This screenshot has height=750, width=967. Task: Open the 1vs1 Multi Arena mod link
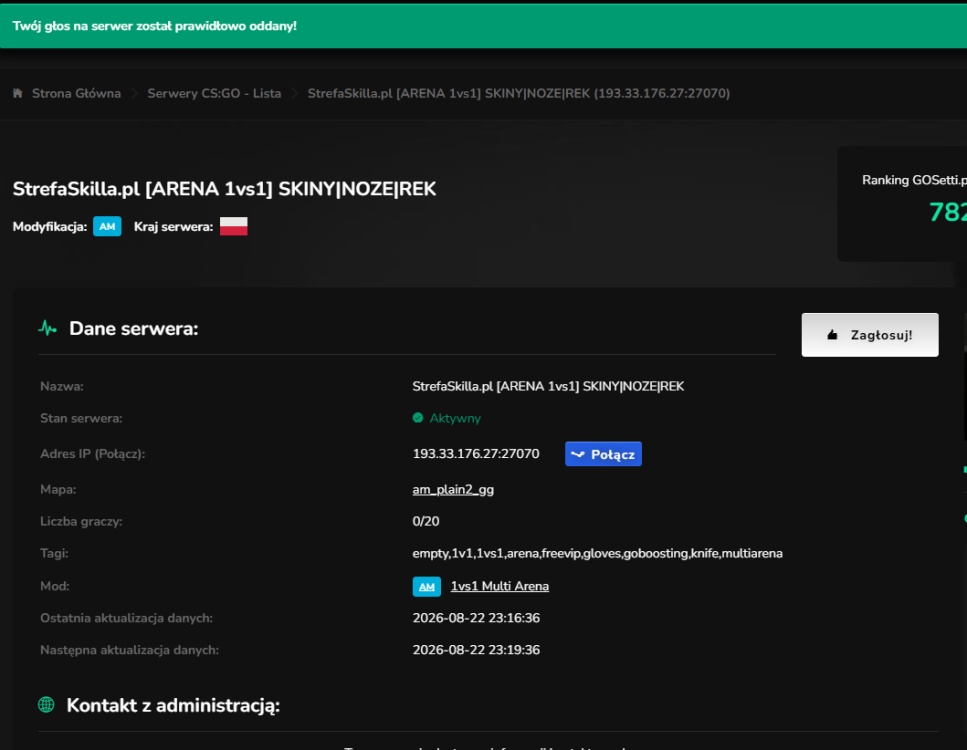click(500, 586)
